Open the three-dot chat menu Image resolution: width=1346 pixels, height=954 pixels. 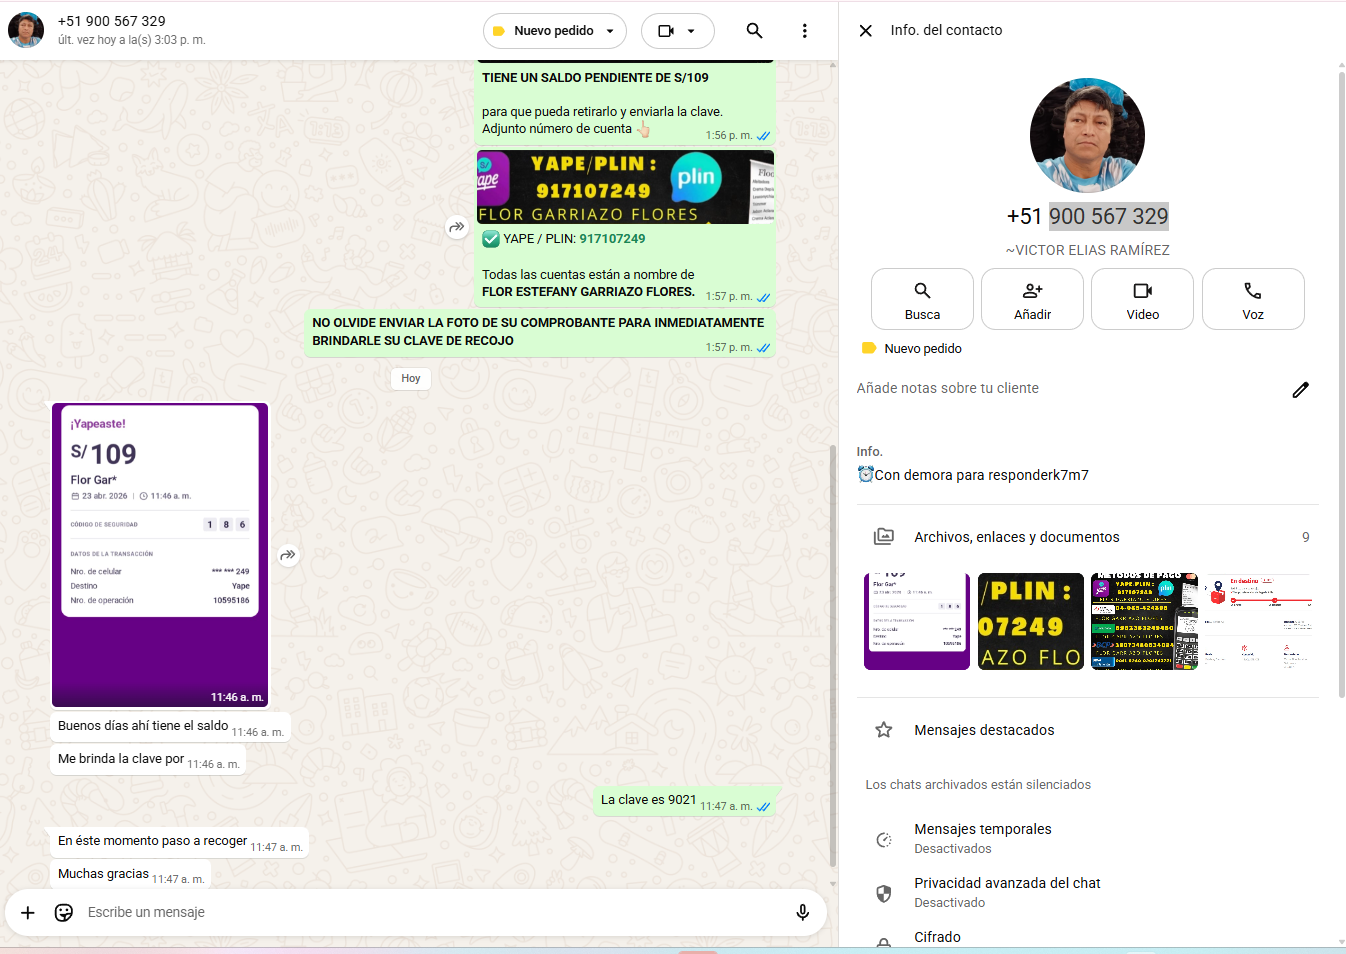pos(804,31)
